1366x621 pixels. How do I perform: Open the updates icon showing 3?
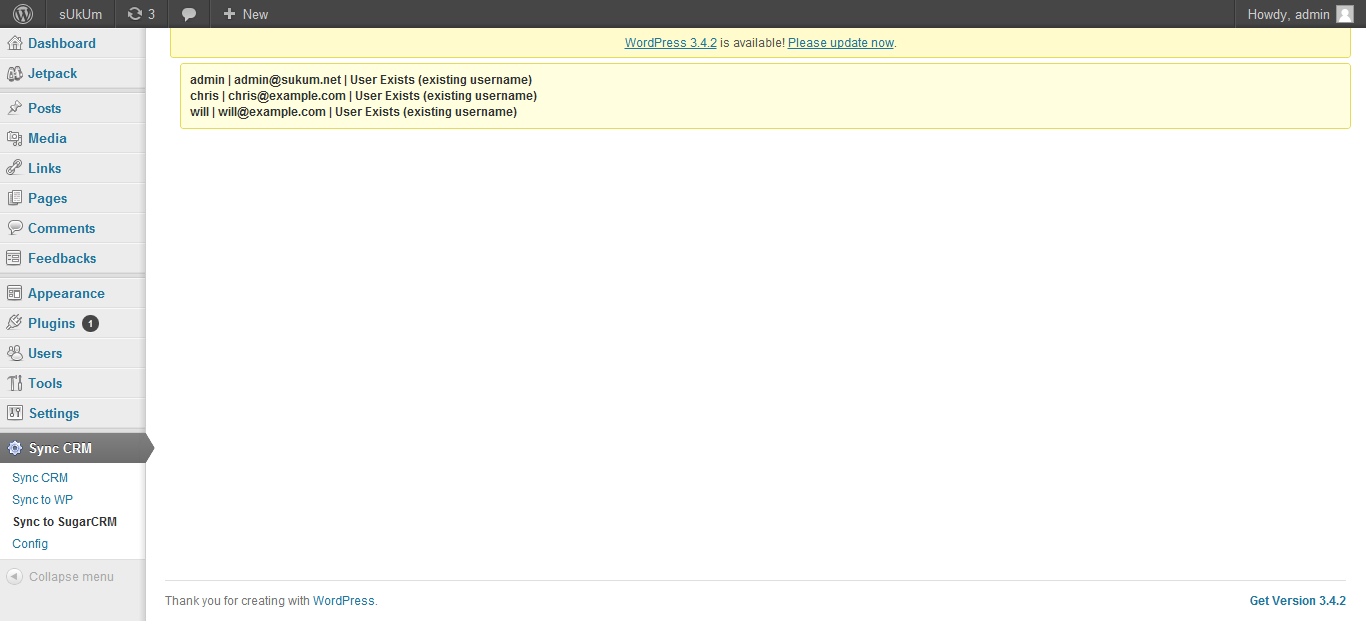click(141, 14)
